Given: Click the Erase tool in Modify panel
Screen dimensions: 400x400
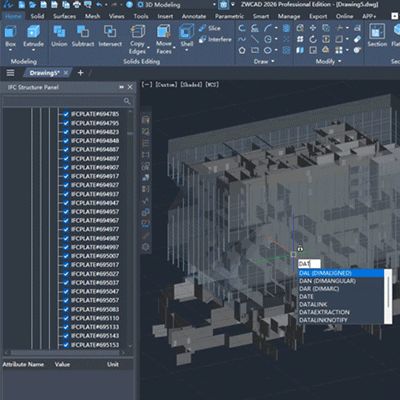Looking at the screenshot, I should coord(357,39).
